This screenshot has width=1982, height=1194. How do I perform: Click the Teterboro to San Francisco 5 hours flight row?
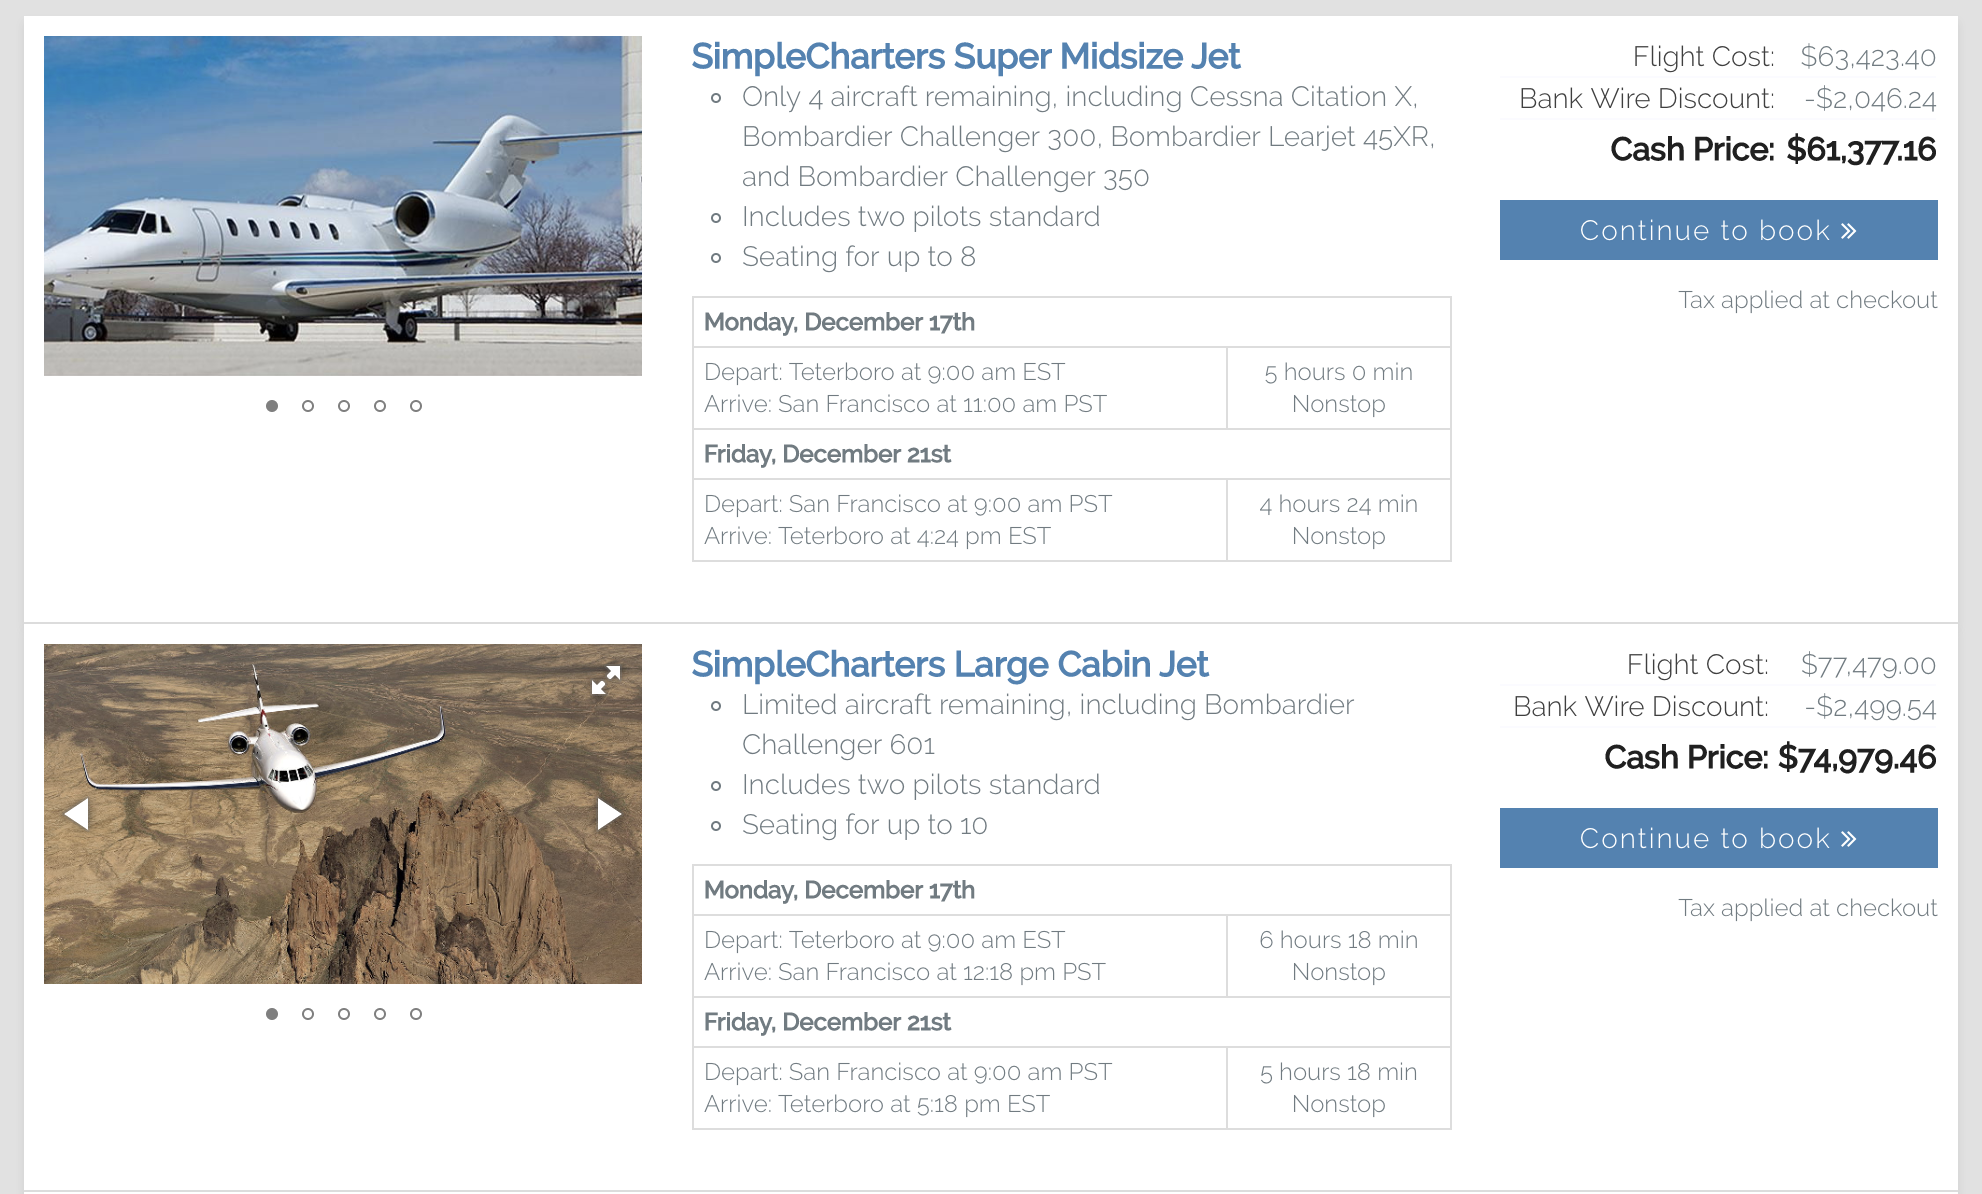click(x=1071, y=388)
